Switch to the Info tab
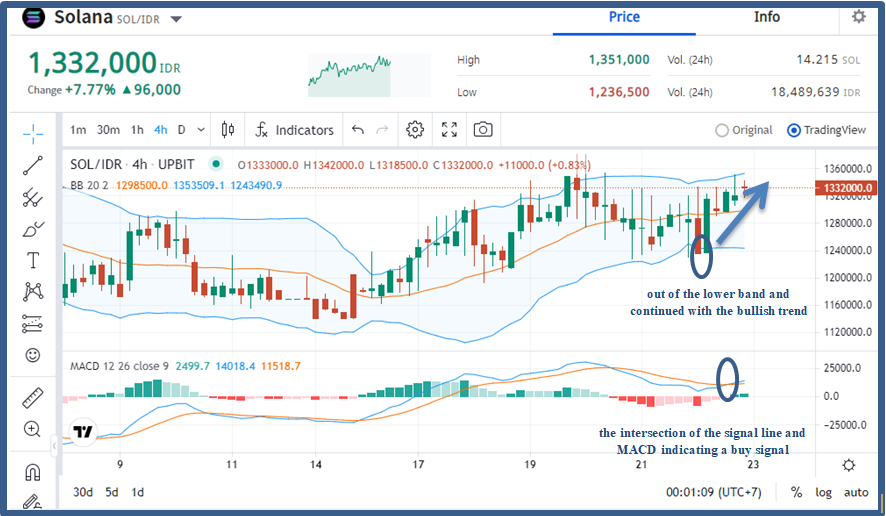The height and width of the screenshot is (516, 886). click(x=767, y=17)
